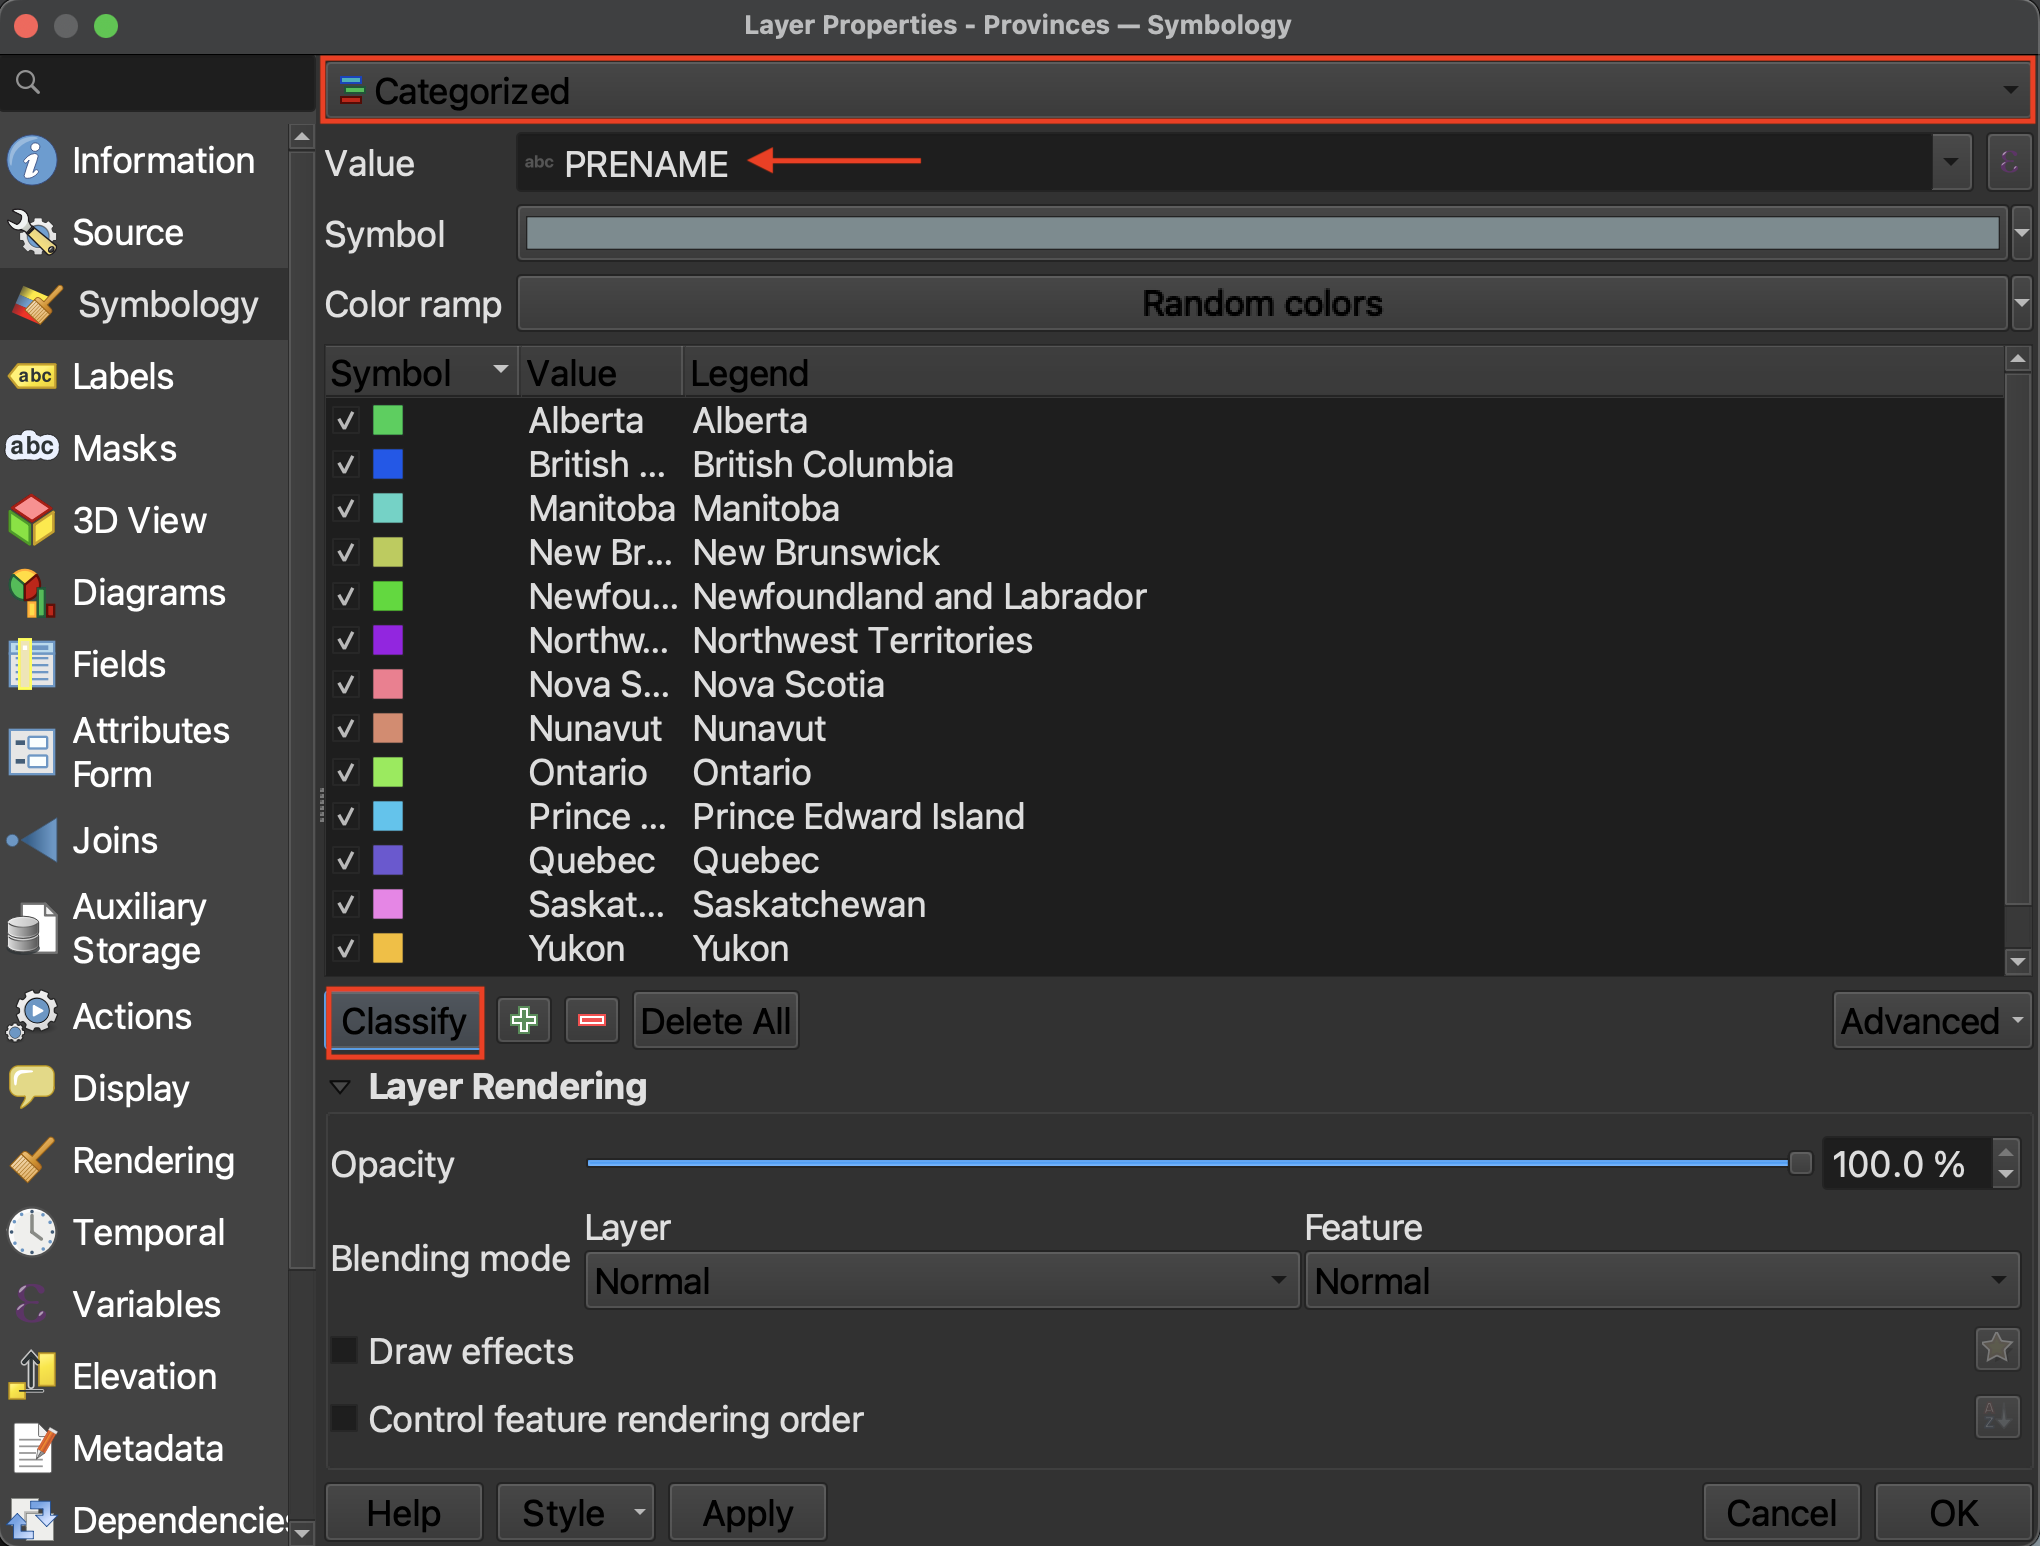
Task: Uncheck the Alberta category checkbox
Action: tap(346, 421)
